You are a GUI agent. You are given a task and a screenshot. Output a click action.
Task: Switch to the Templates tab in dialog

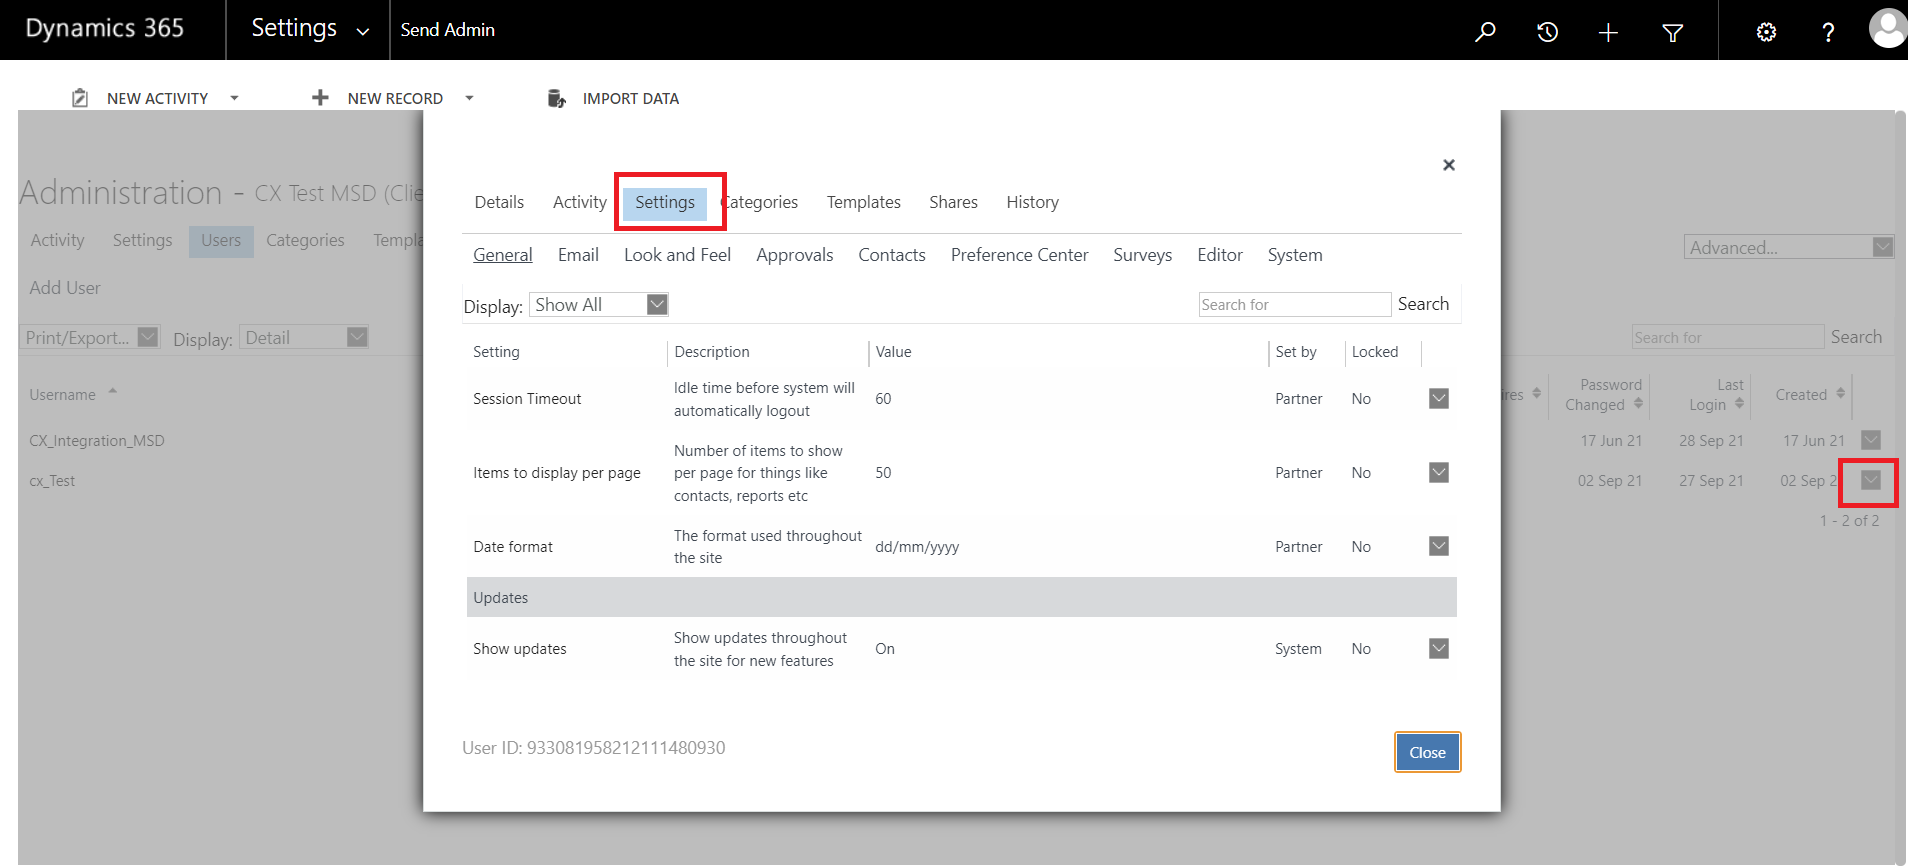click(x=864, y=202)
